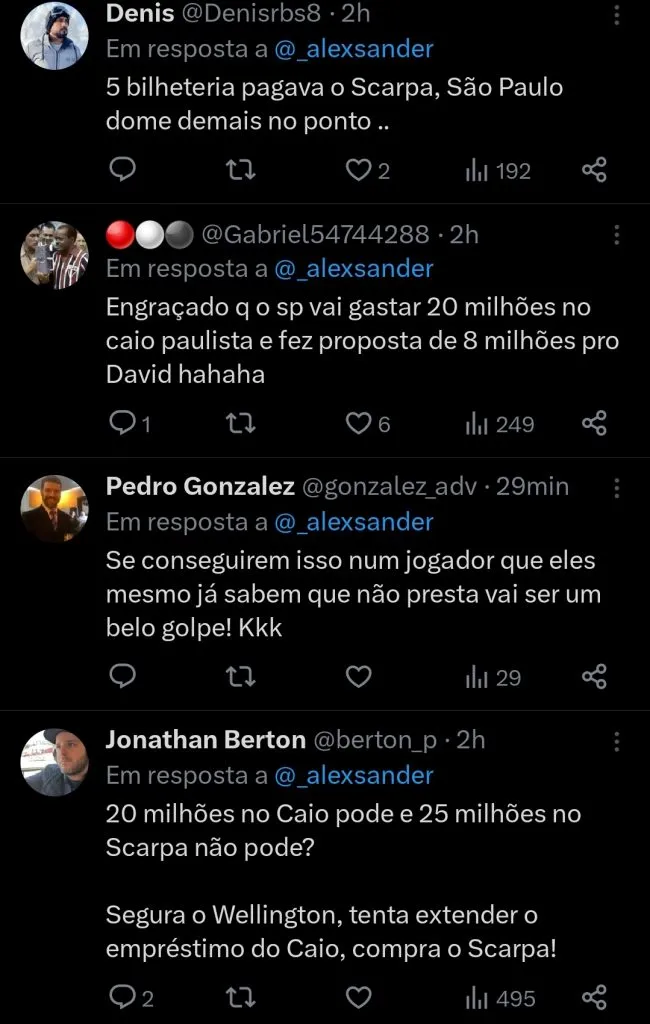Open the reply composer on Pedro Gonzalez's comment

[x=122, y=677]
